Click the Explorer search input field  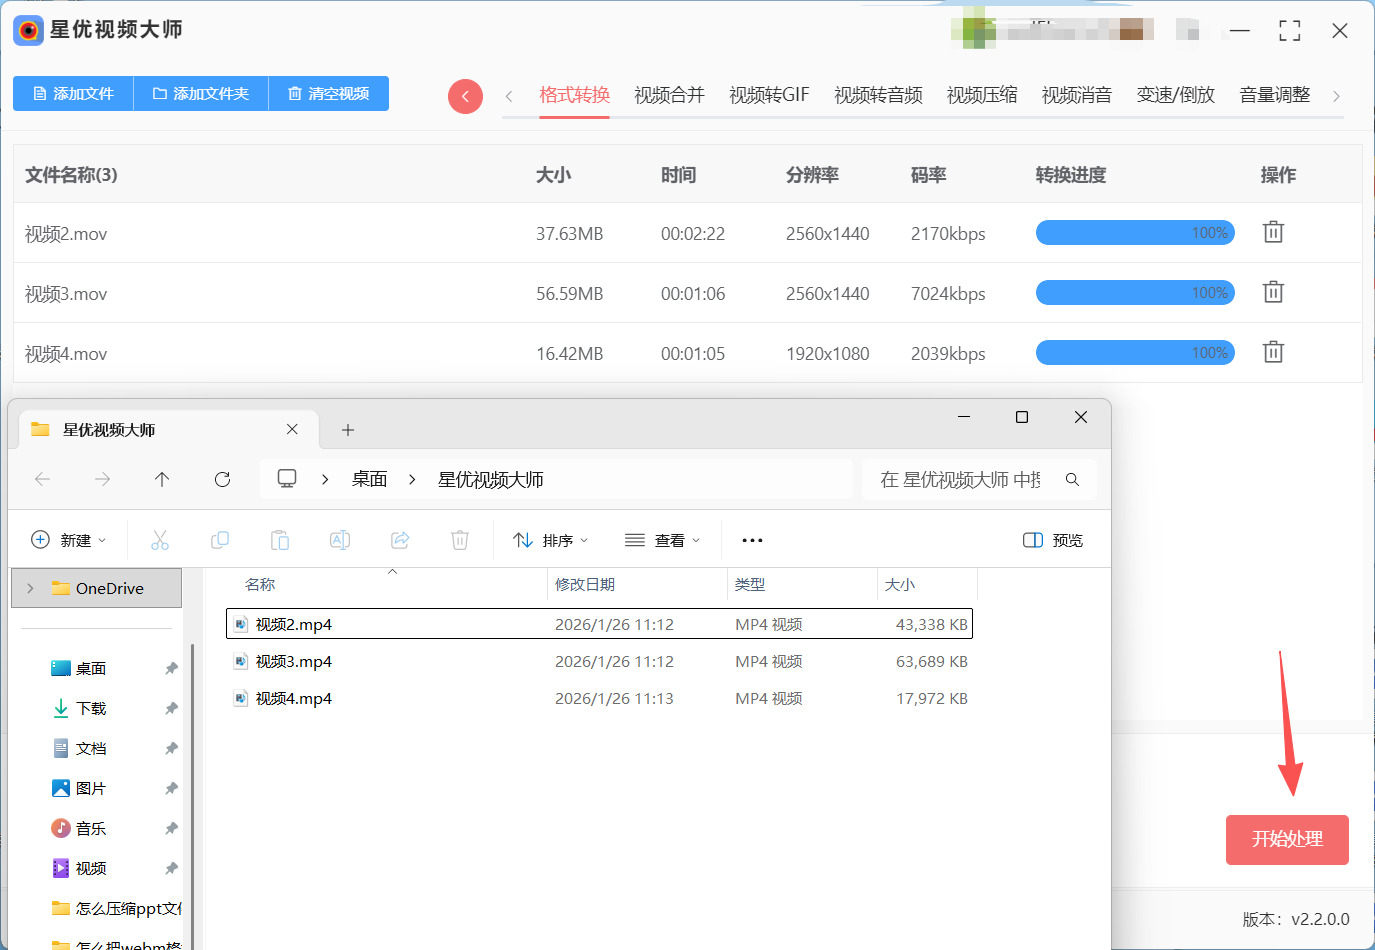(x=960, y=480)
